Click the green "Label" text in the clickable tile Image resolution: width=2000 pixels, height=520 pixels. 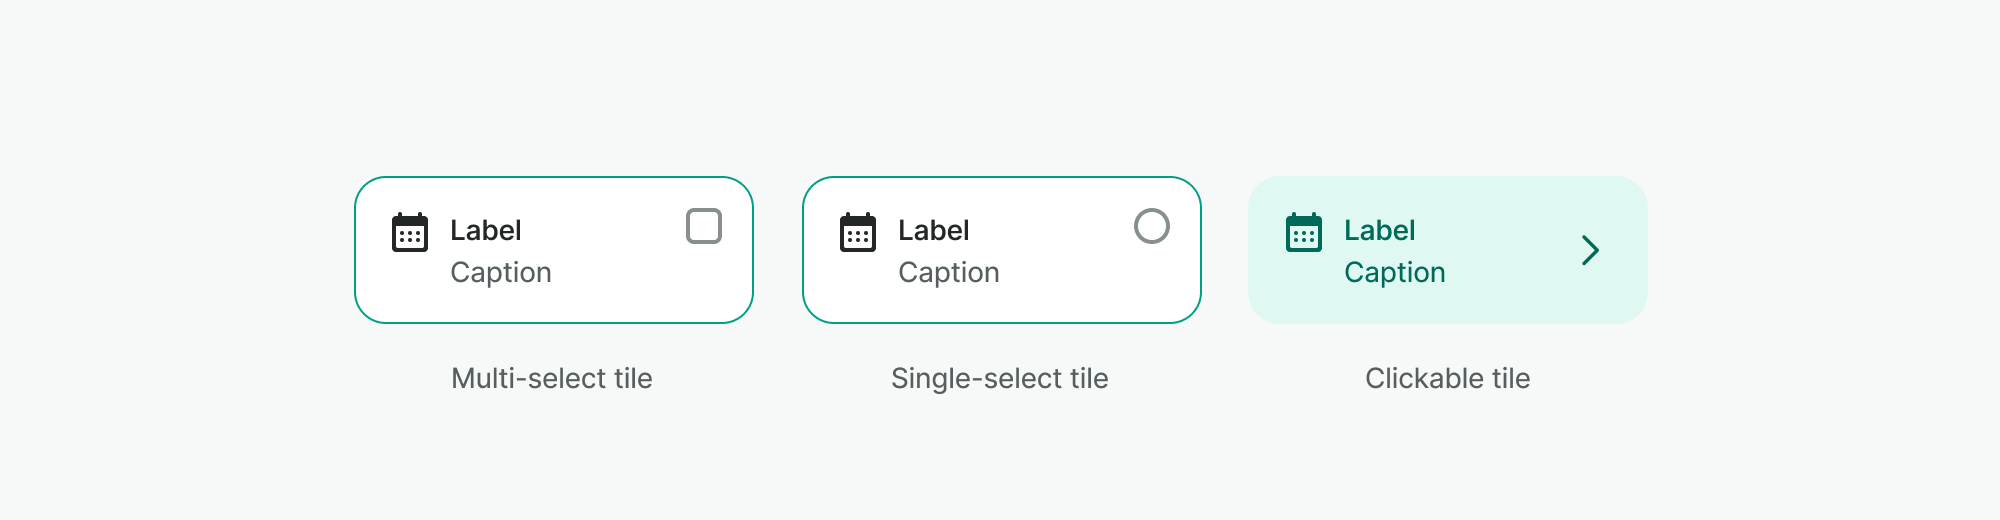click(x=1380, y=230)
